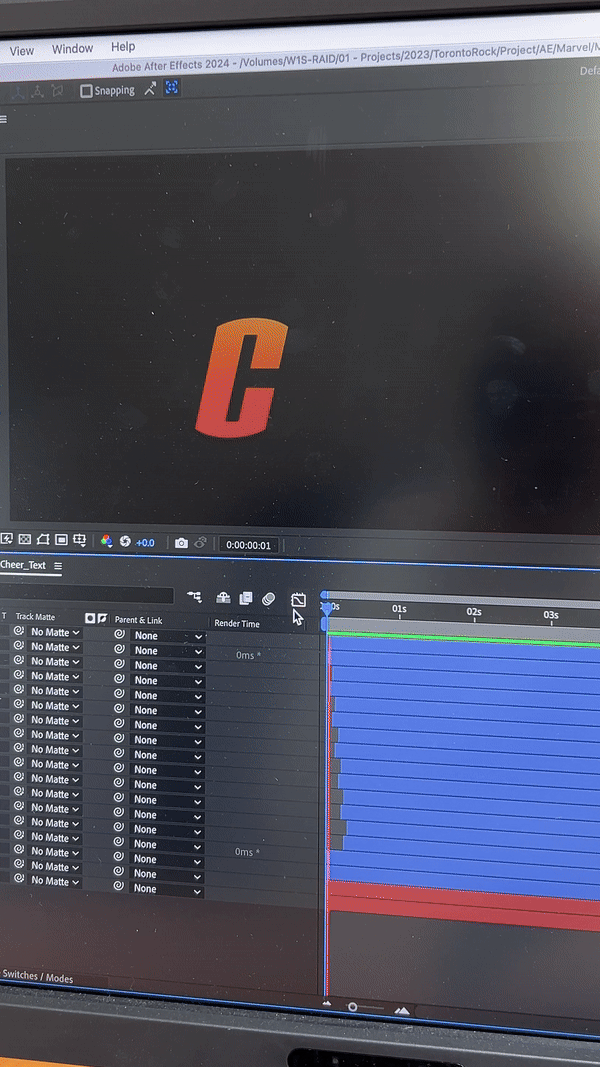Select the View Axis mode icon

(x=57, y=91)
